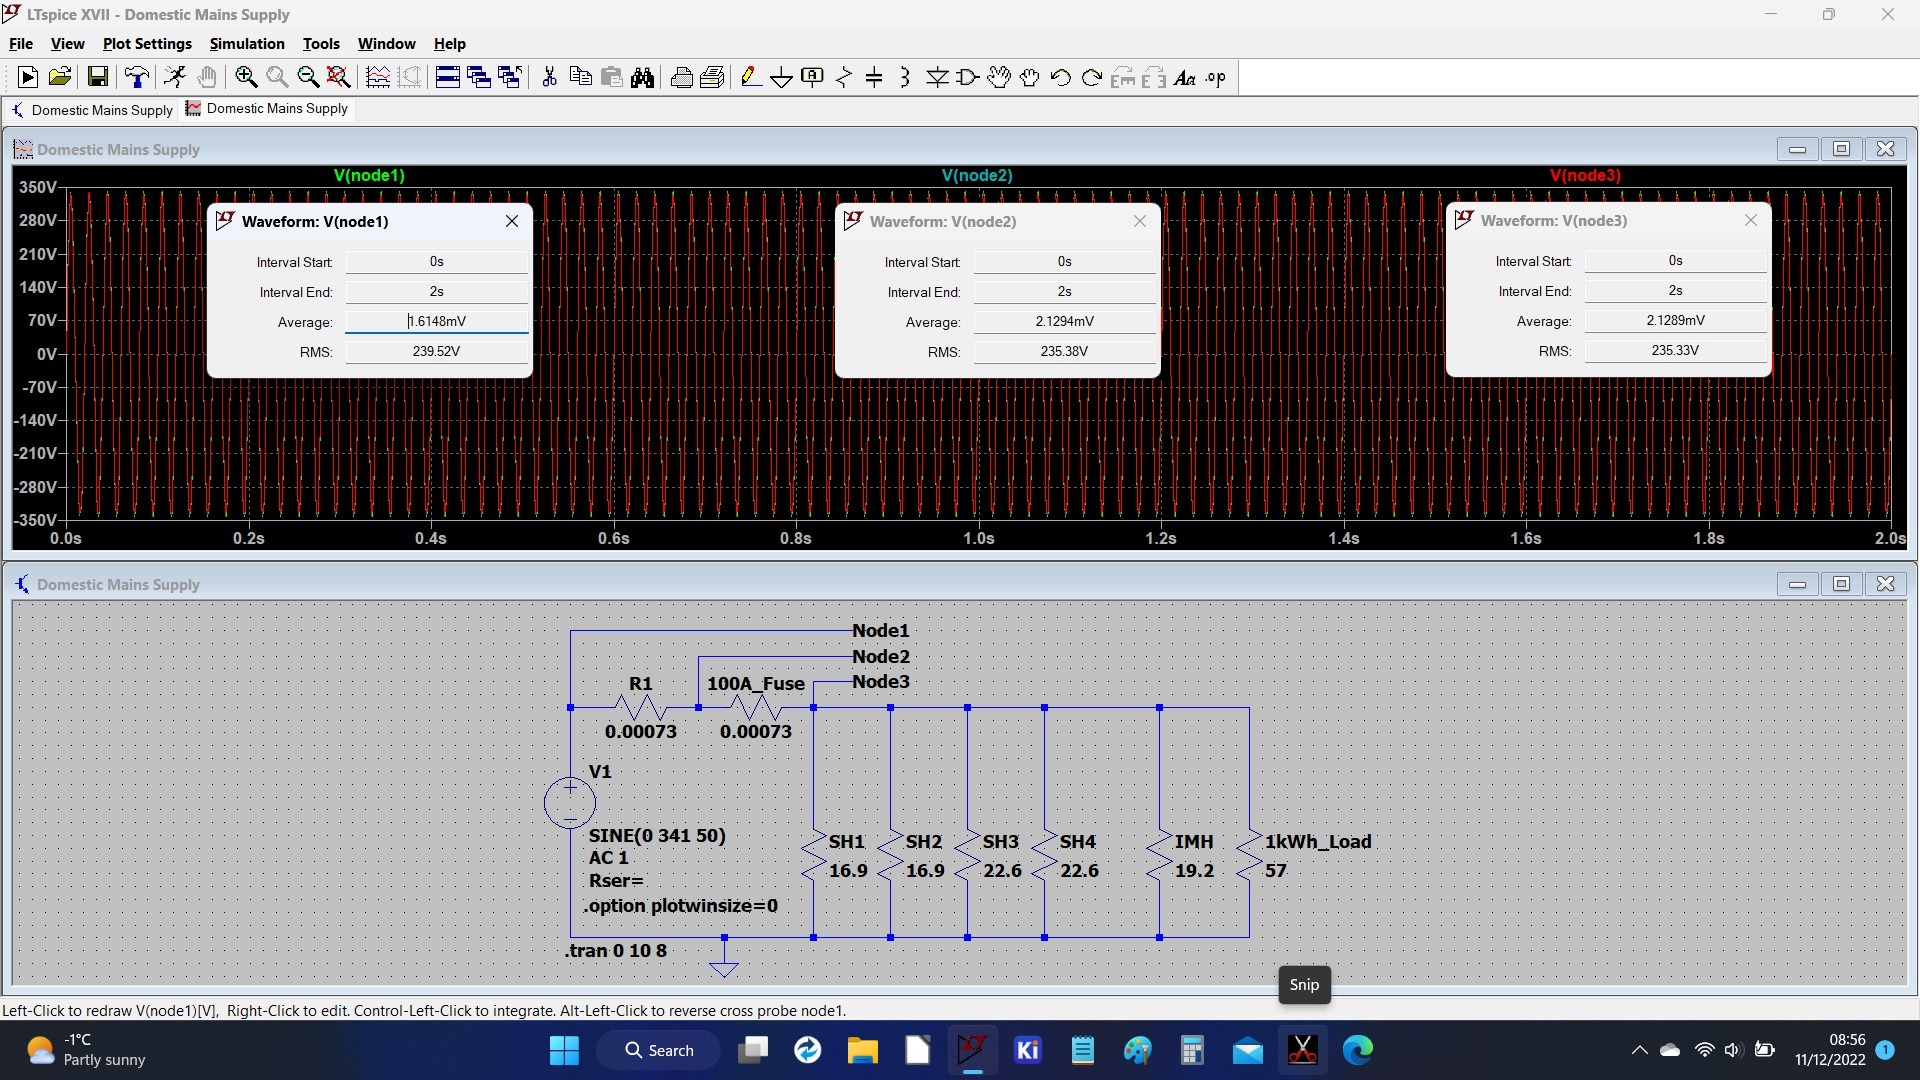Image resolution: width=1920 pixels, height=1080 pixels.
Task: Zoom to fit with the crossed magnifier icon
Action: [x=339, y=77]
